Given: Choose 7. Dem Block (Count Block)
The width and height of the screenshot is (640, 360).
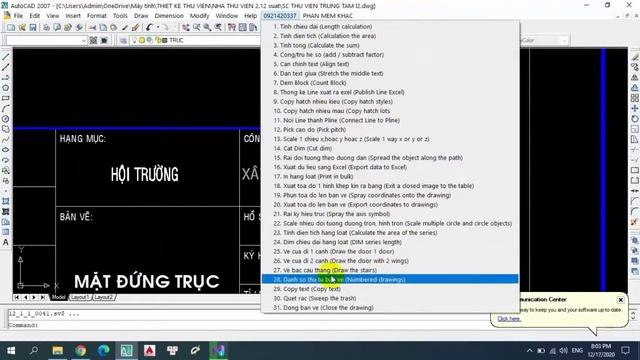Looking at the screenshot, I should (390, 83).
